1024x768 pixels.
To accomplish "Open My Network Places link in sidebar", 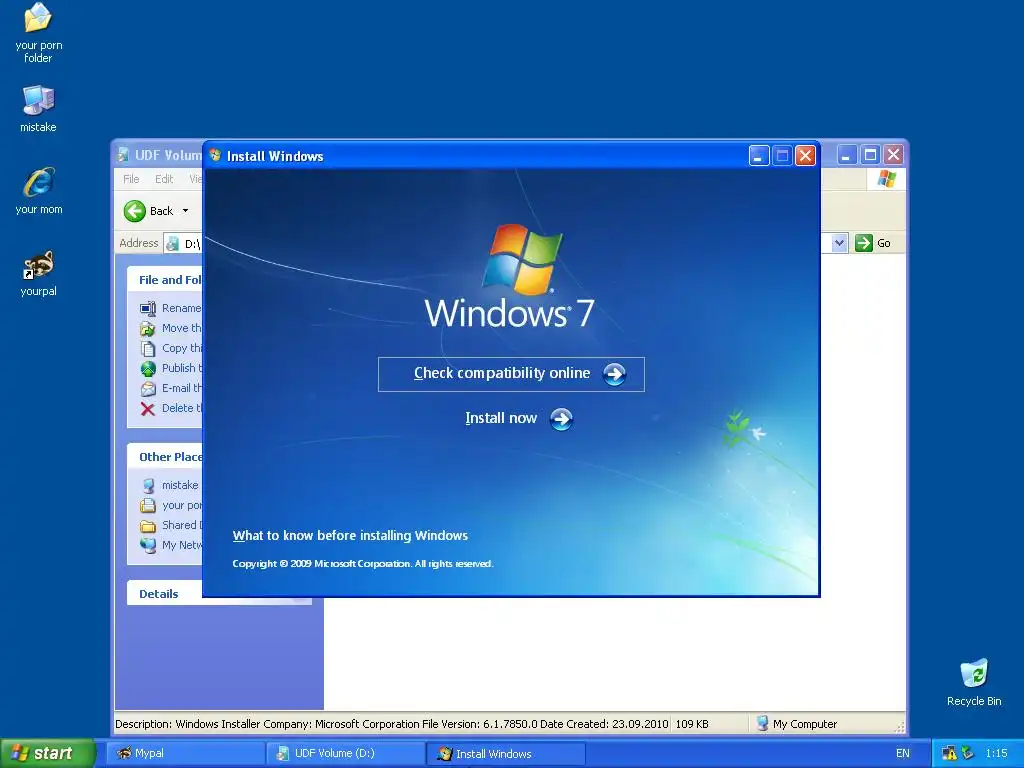I will point(182,545).
